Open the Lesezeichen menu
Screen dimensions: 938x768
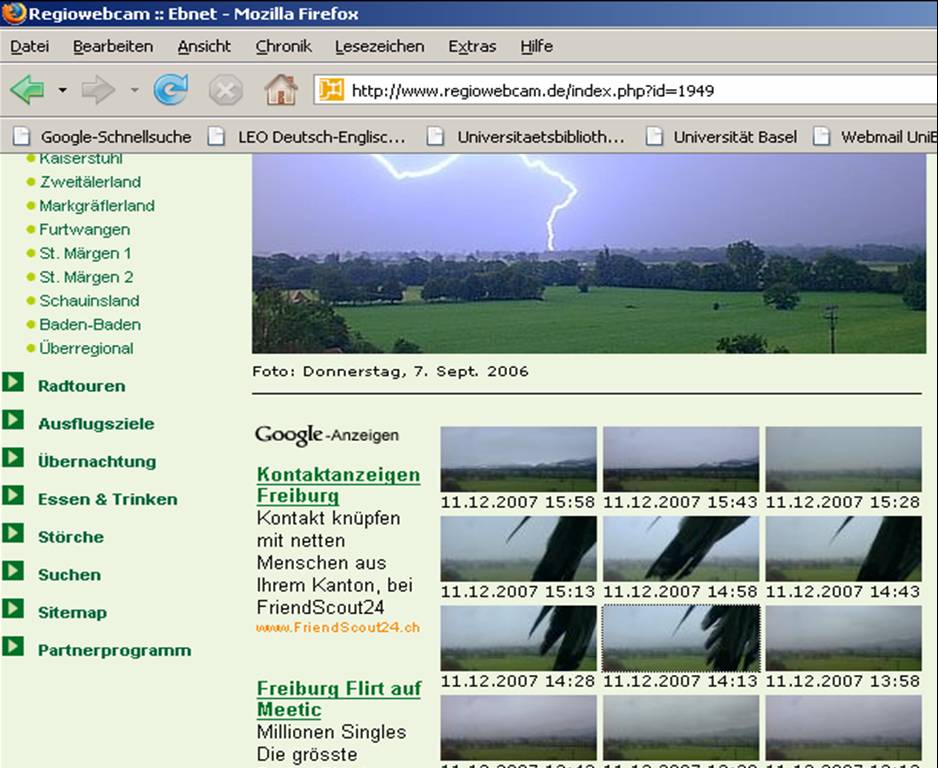coord(379,46)
